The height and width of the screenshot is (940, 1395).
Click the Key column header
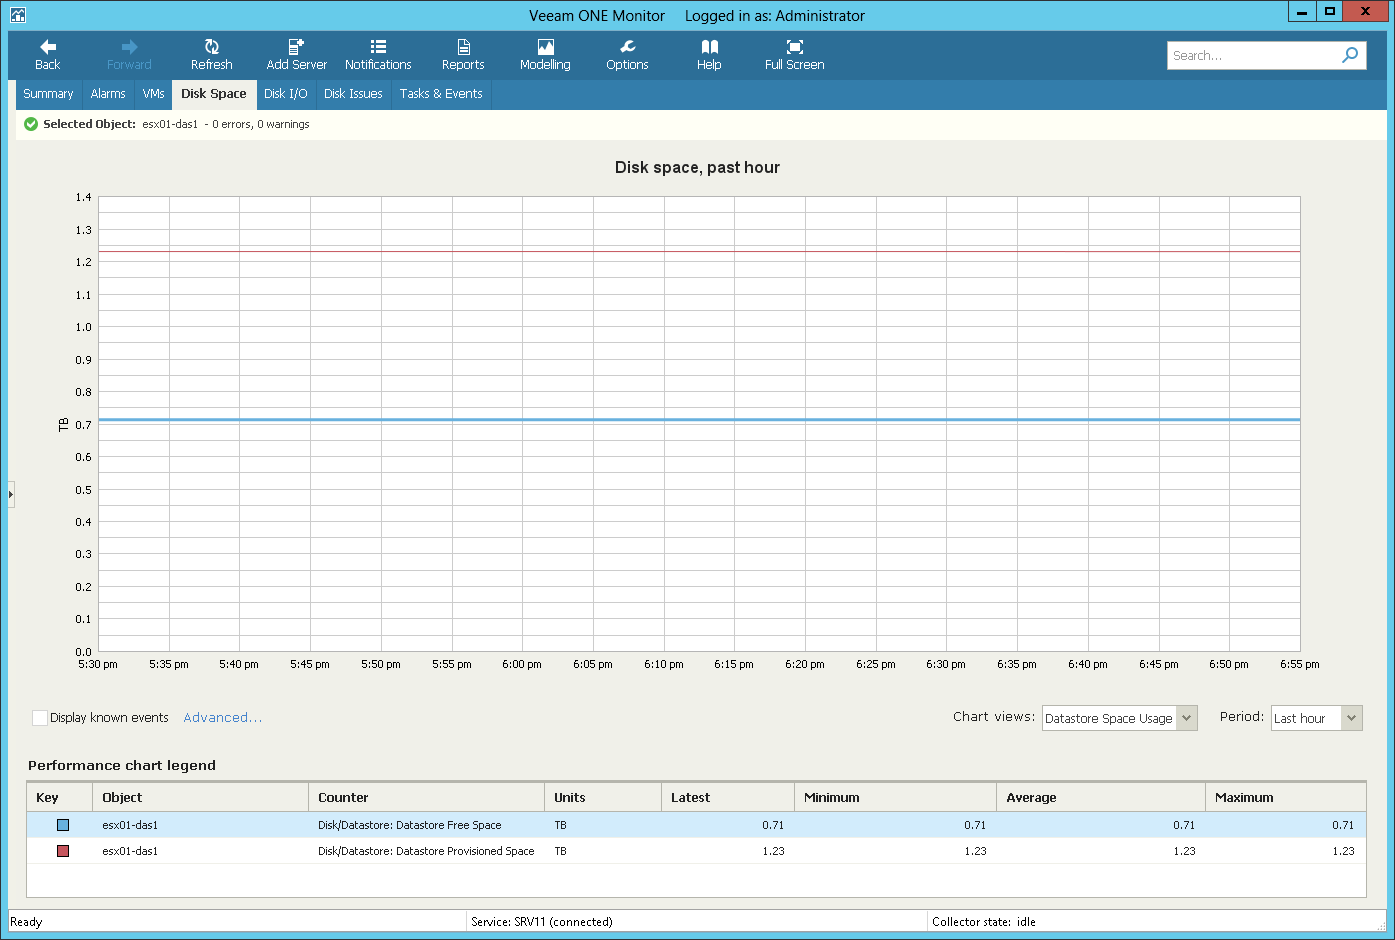pyautogui.click(x=60, y=797)
